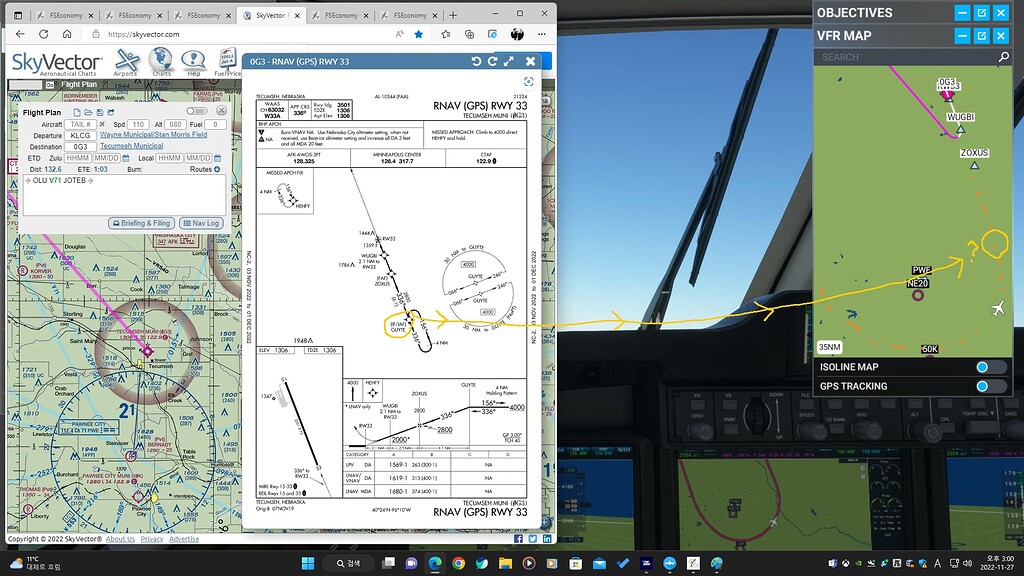The image size is (1024, 576).
Task: Open Chrome from the taskbar
Action: click(458, 563)
